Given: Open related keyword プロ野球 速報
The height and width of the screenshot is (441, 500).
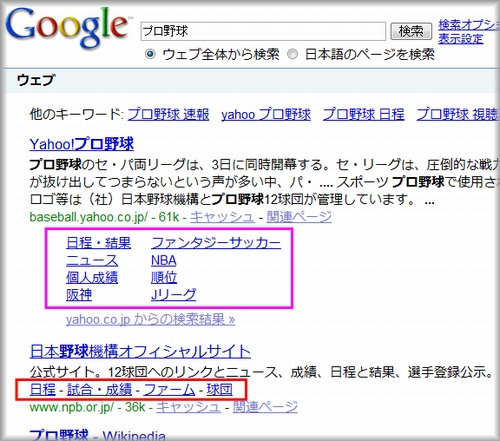Looking at the screenshot, I should (168, 114).
